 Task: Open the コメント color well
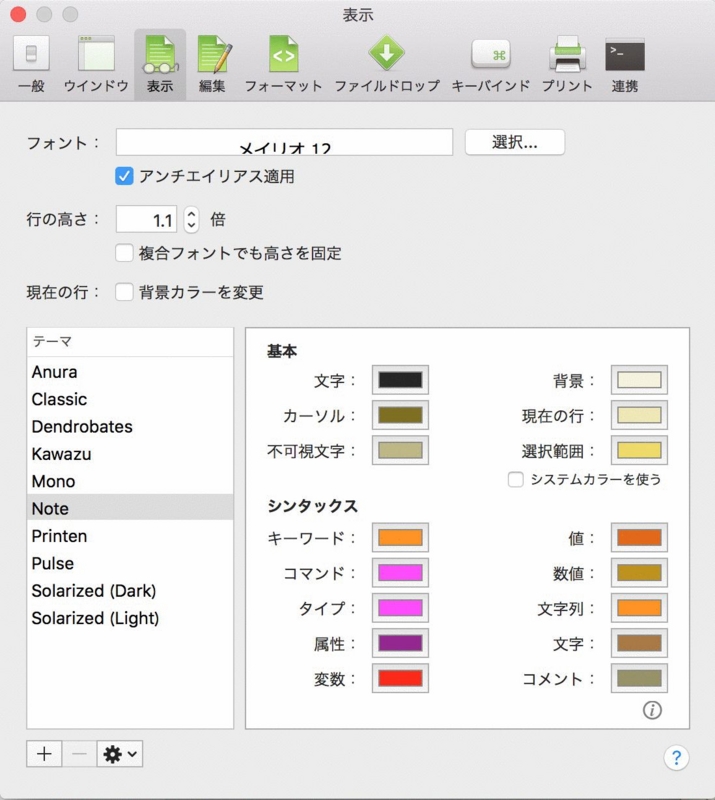click(639, 679)
